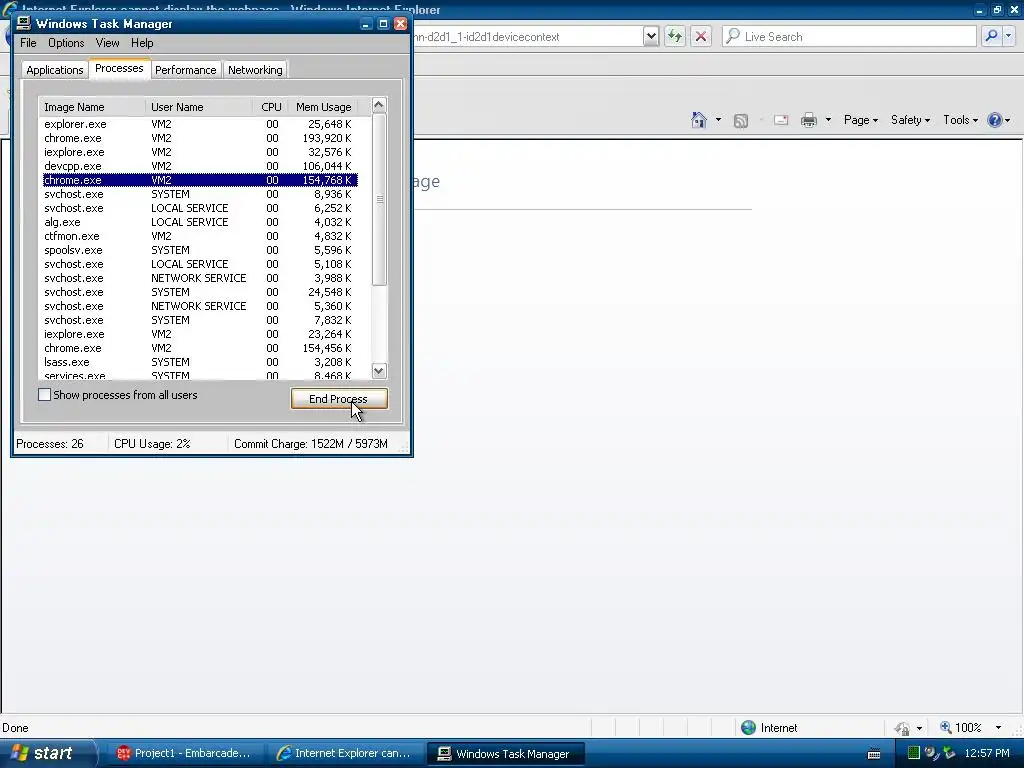The width and height of the screenshot is (1024, 768).
Task: Open Task Manager View menu
Action: click(x=107, y=43)
